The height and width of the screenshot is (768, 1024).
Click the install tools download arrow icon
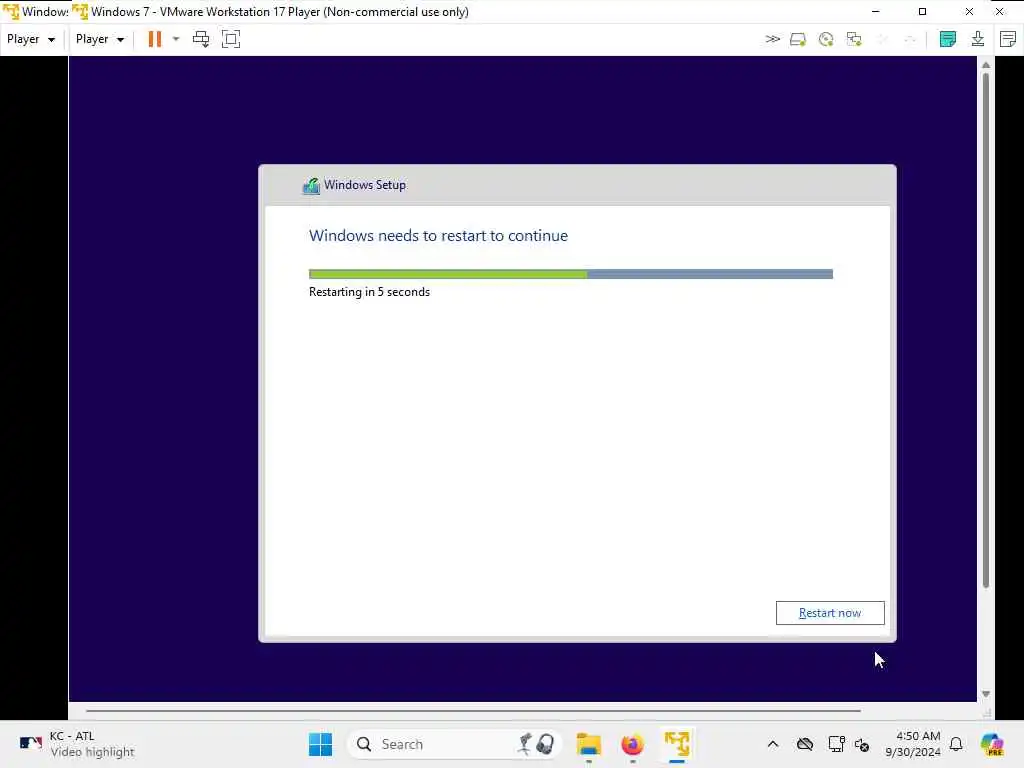click(x=978, y=39)
